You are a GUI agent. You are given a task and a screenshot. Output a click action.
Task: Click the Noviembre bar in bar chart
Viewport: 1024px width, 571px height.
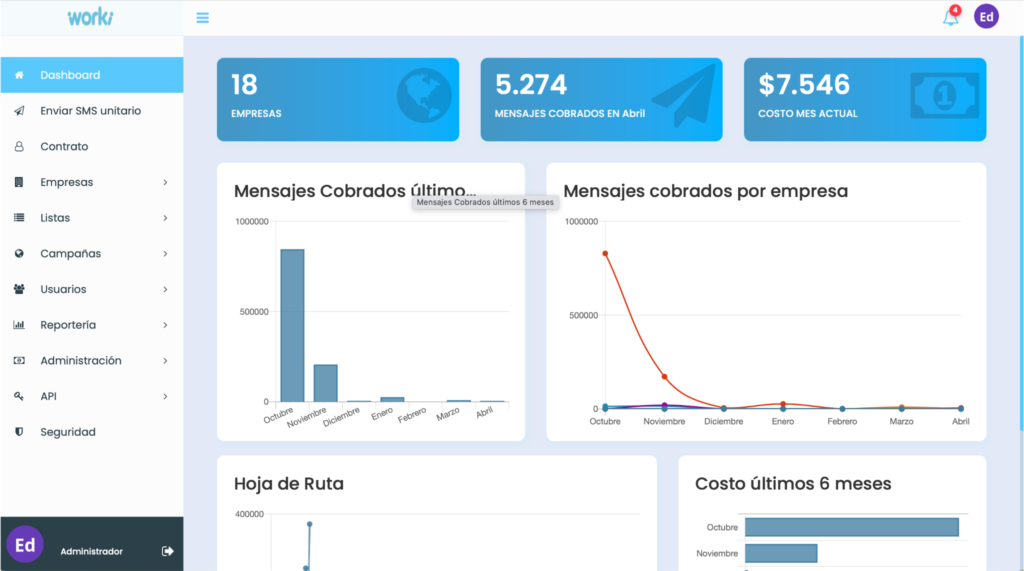(325, 383)
